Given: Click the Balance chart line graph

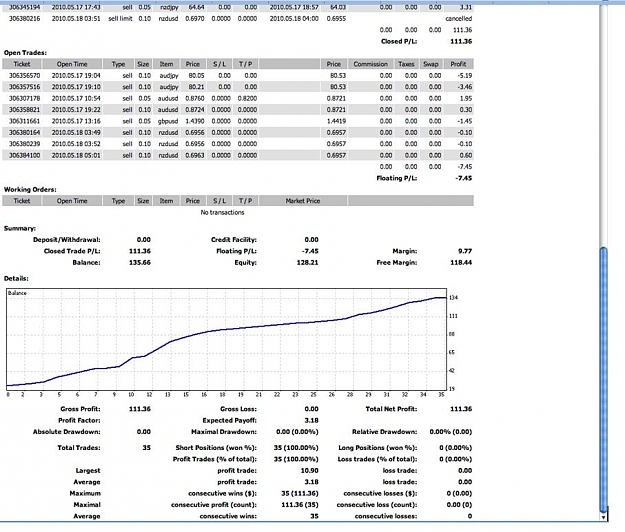Looking at the screenshot, I should point(226,340).
